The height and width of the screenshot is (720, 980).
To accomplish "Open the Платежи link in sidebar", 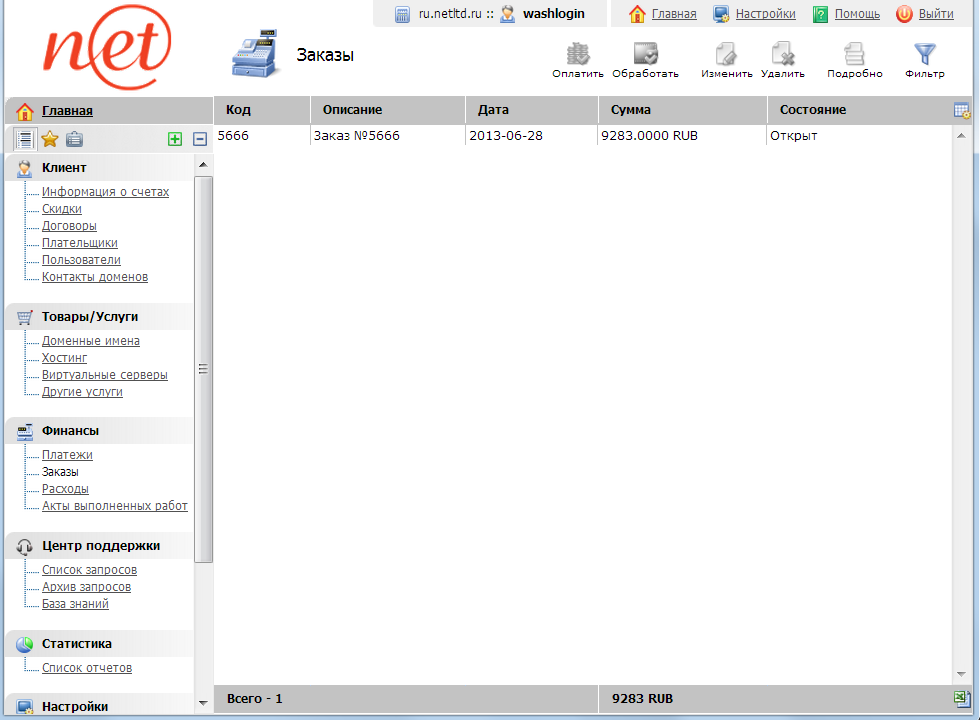I will point(67,455).
